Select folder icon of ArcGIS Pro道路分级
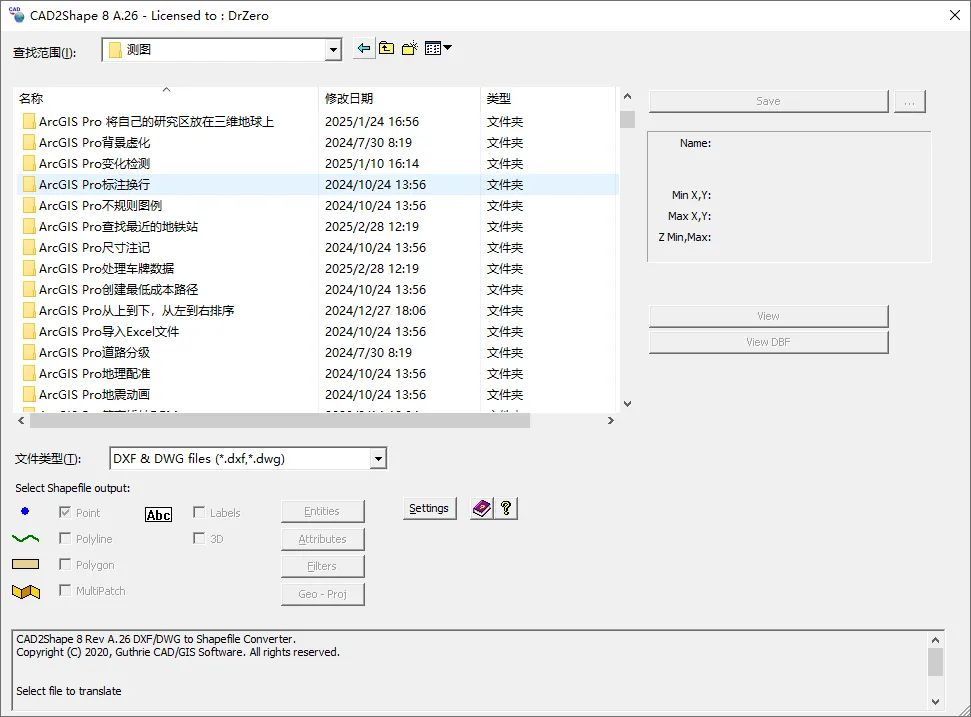Viewport: 971px width, 717px height. [x=28, y=352]
